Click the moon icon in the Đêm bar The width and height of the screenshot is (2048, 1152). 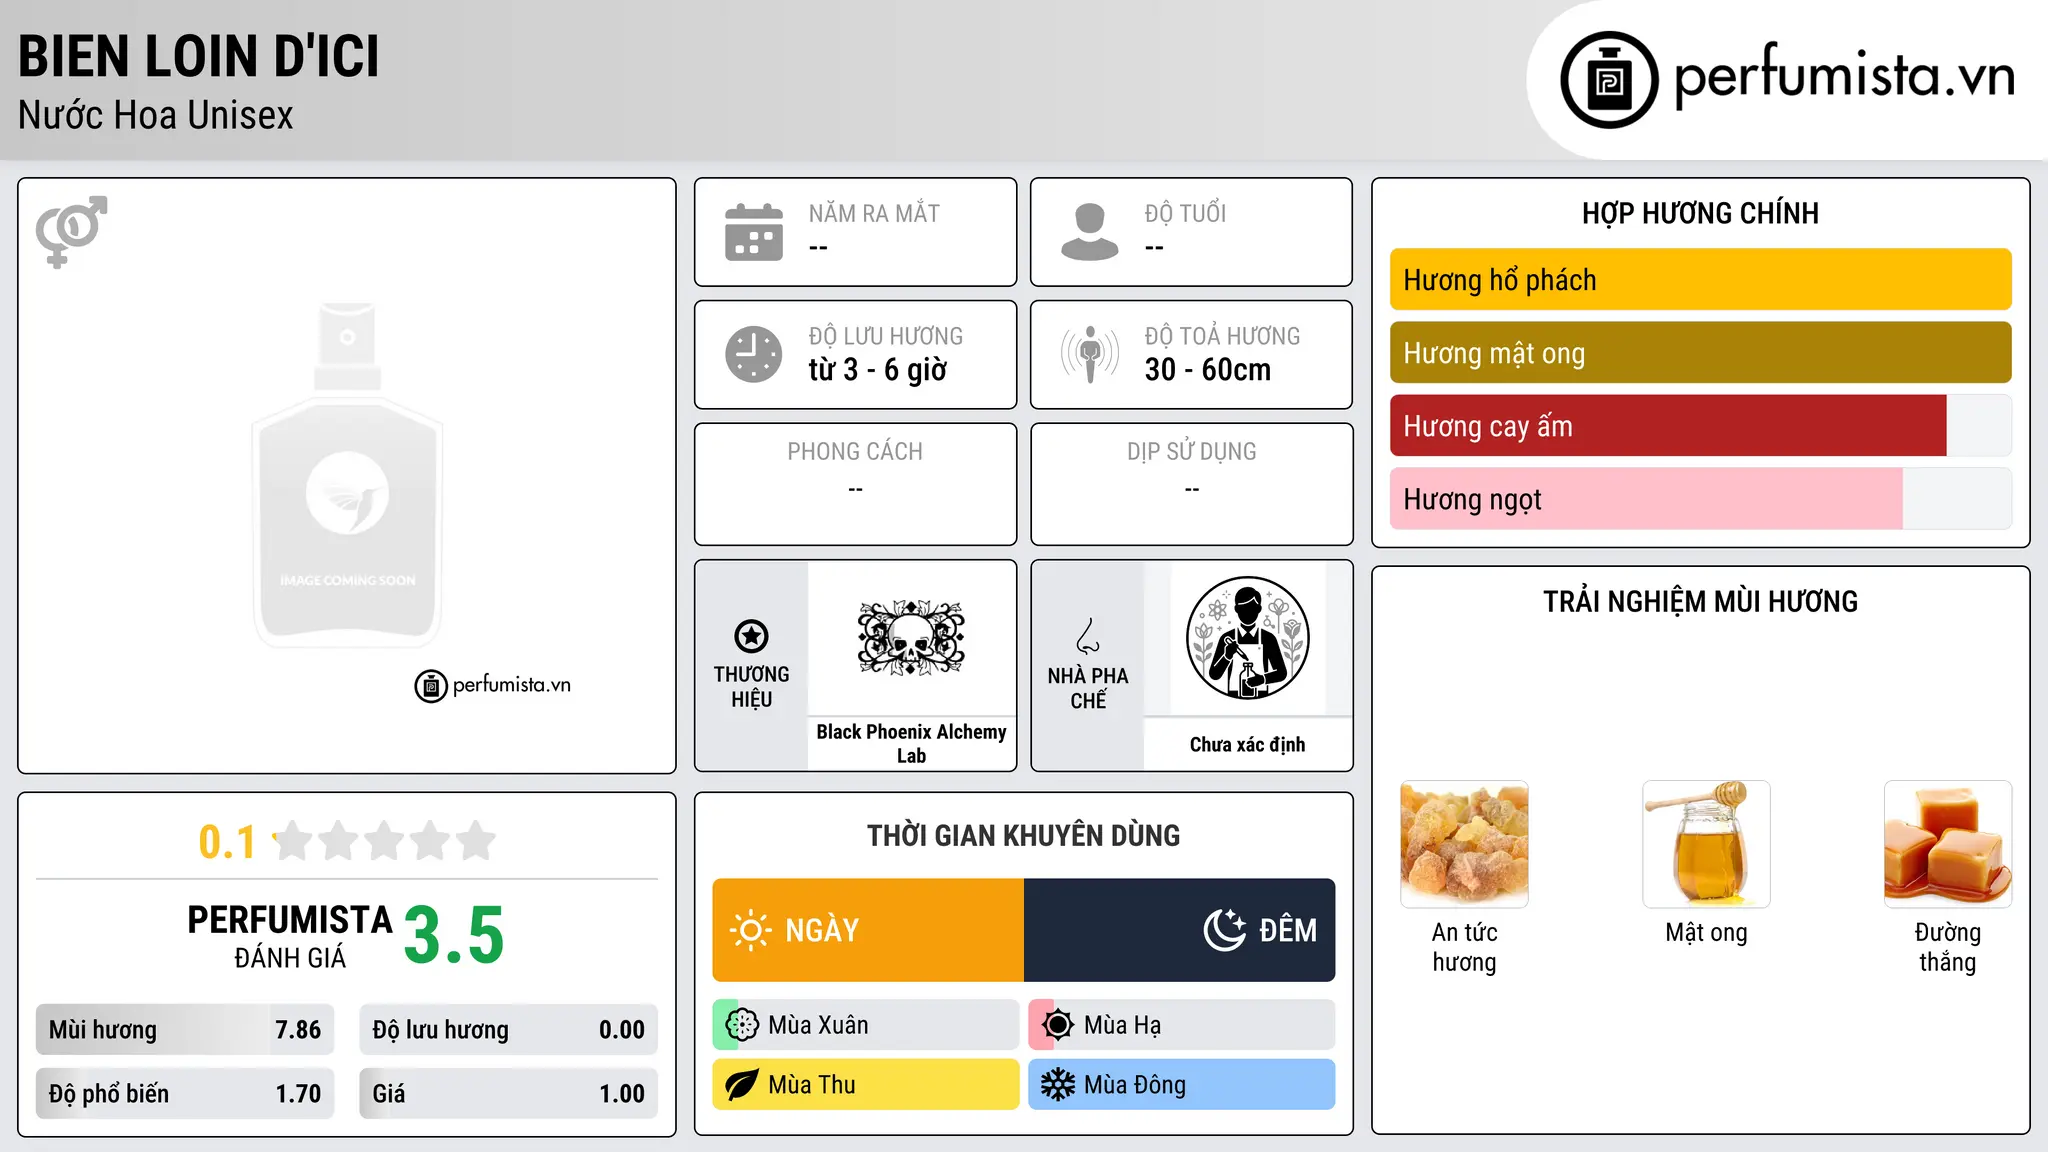point(1225,930)
